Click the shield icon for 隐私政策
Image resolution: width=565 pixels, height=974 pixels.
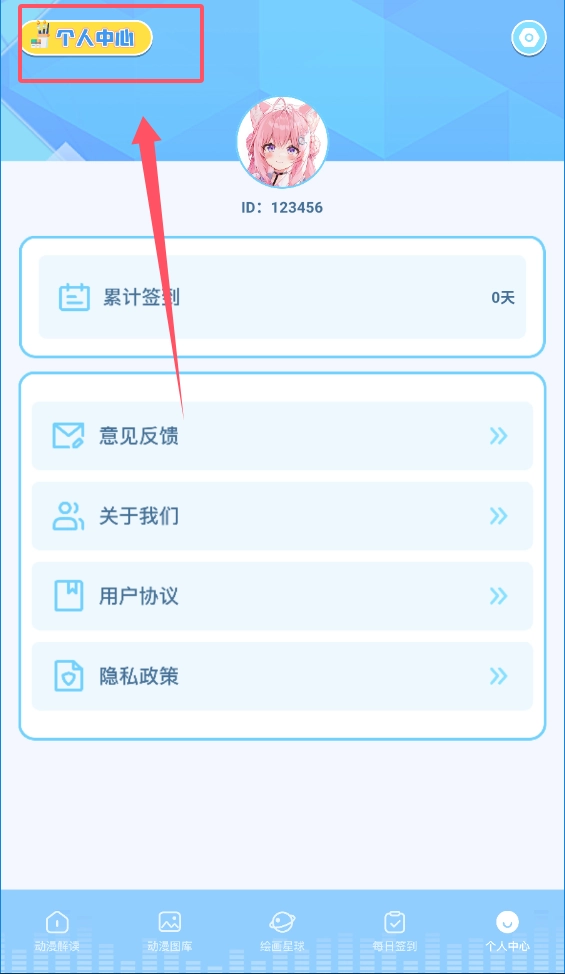coord(68,676)
